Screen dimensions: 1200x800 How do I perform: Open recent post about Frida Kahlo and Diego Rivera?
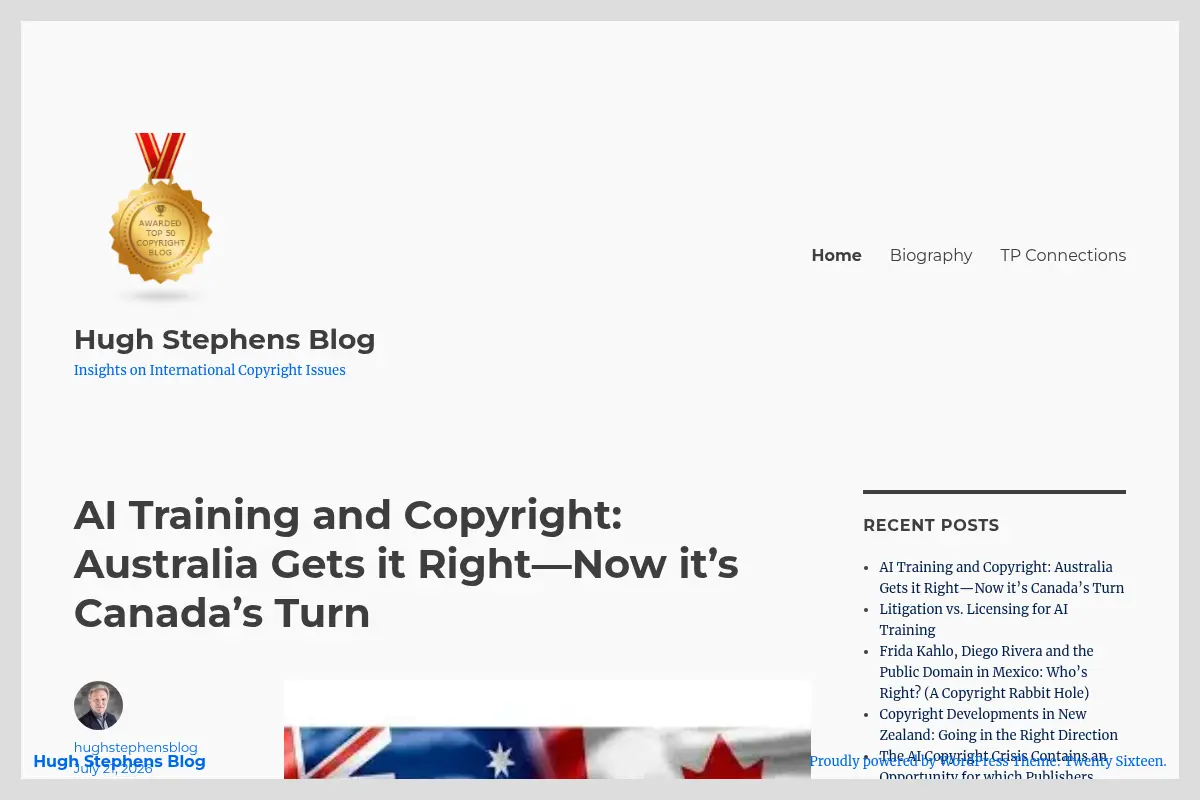(x=986, y=672)
